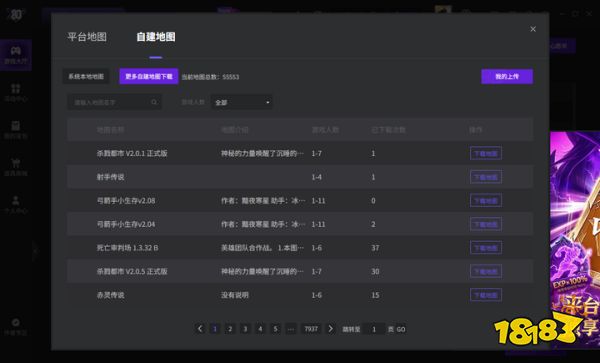The image size is (600, 363).
Task: Click the magnifier icon in map search box
Action: tap(154, 102)
